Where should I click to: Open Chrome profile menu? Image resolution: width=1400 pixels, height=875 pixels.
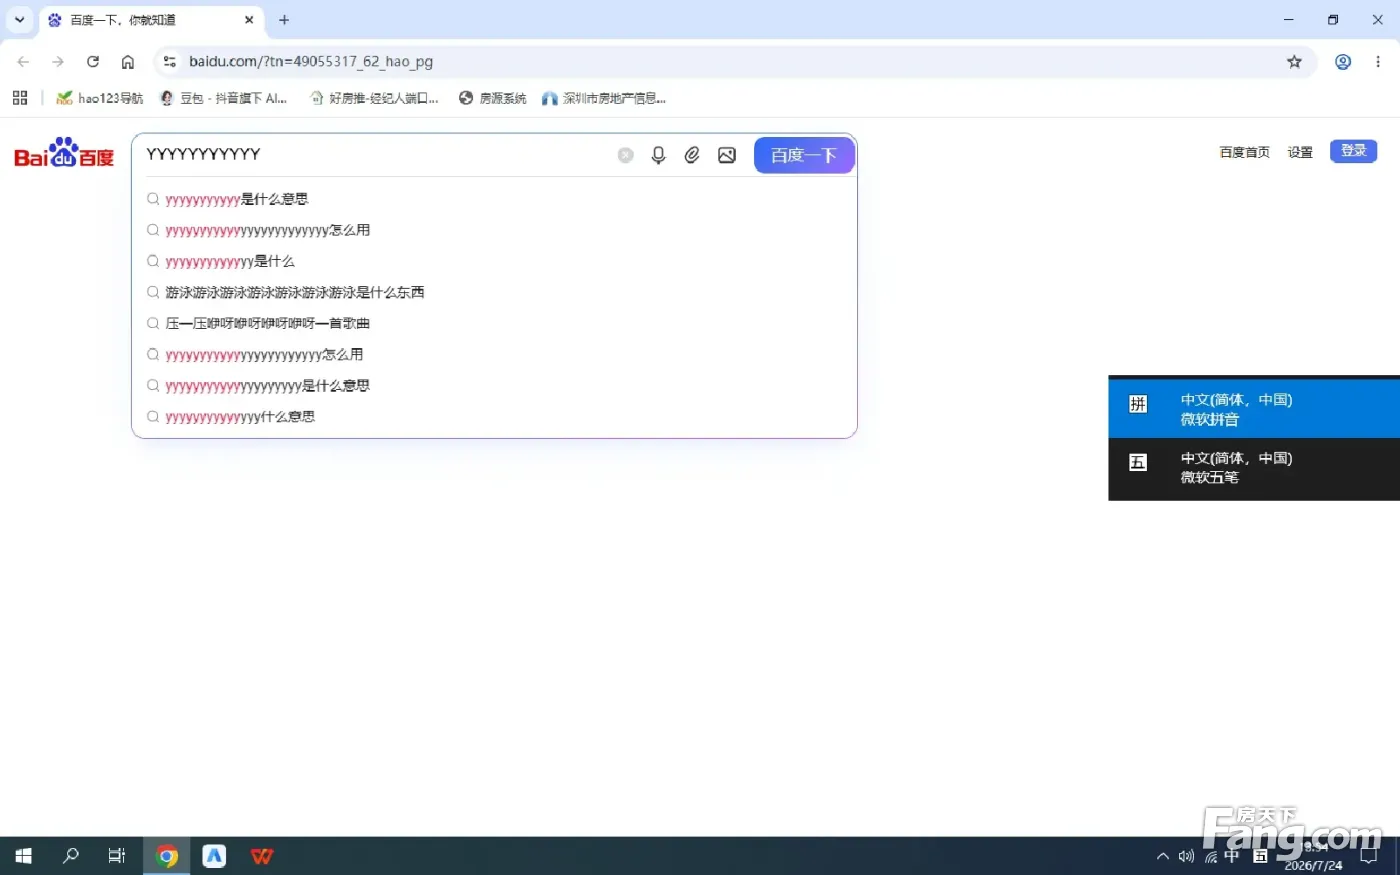pos(1343,62)
